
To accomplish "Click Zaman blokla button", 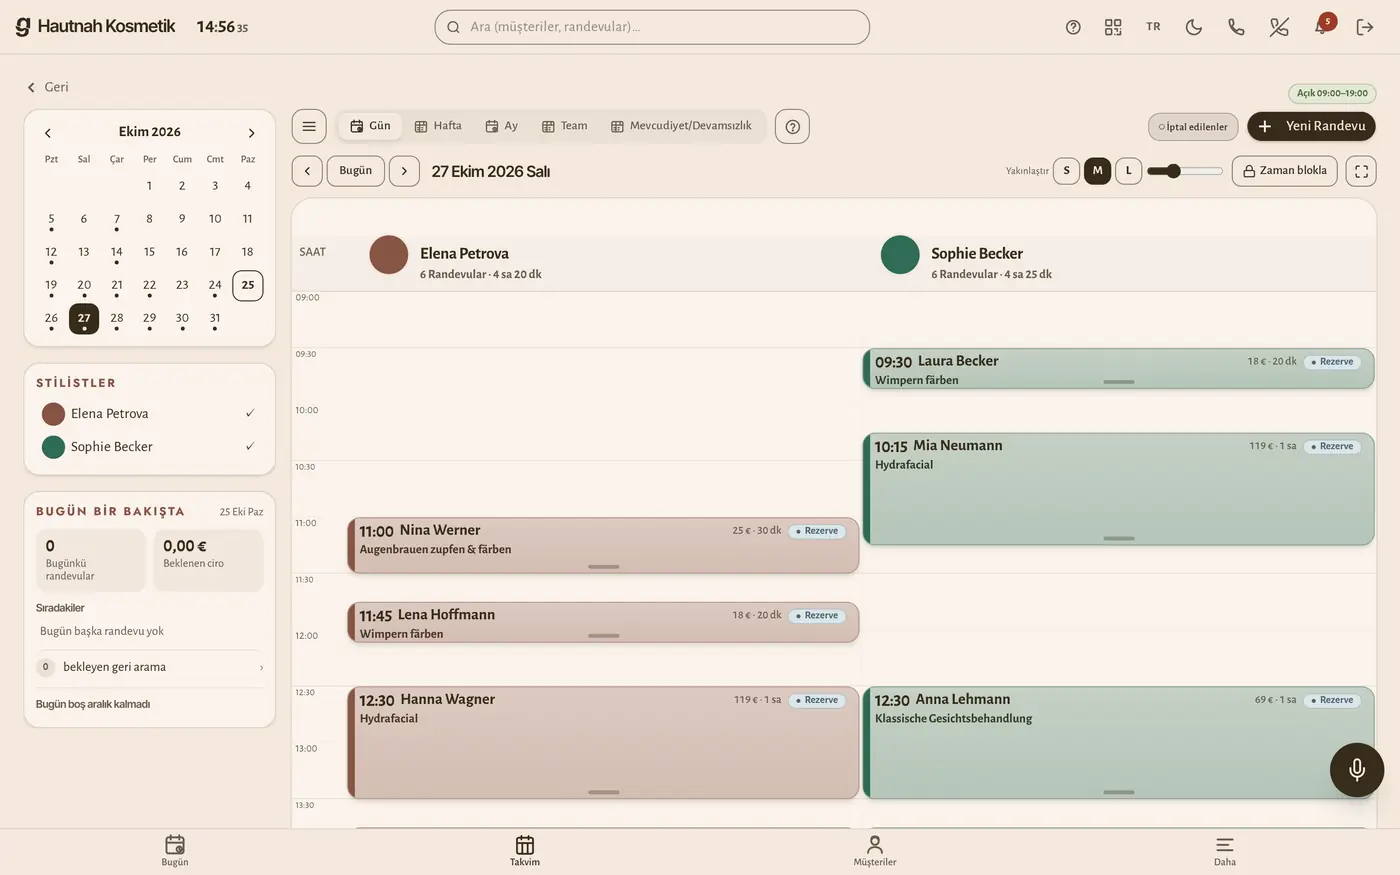I will [x=1284, y=171].
